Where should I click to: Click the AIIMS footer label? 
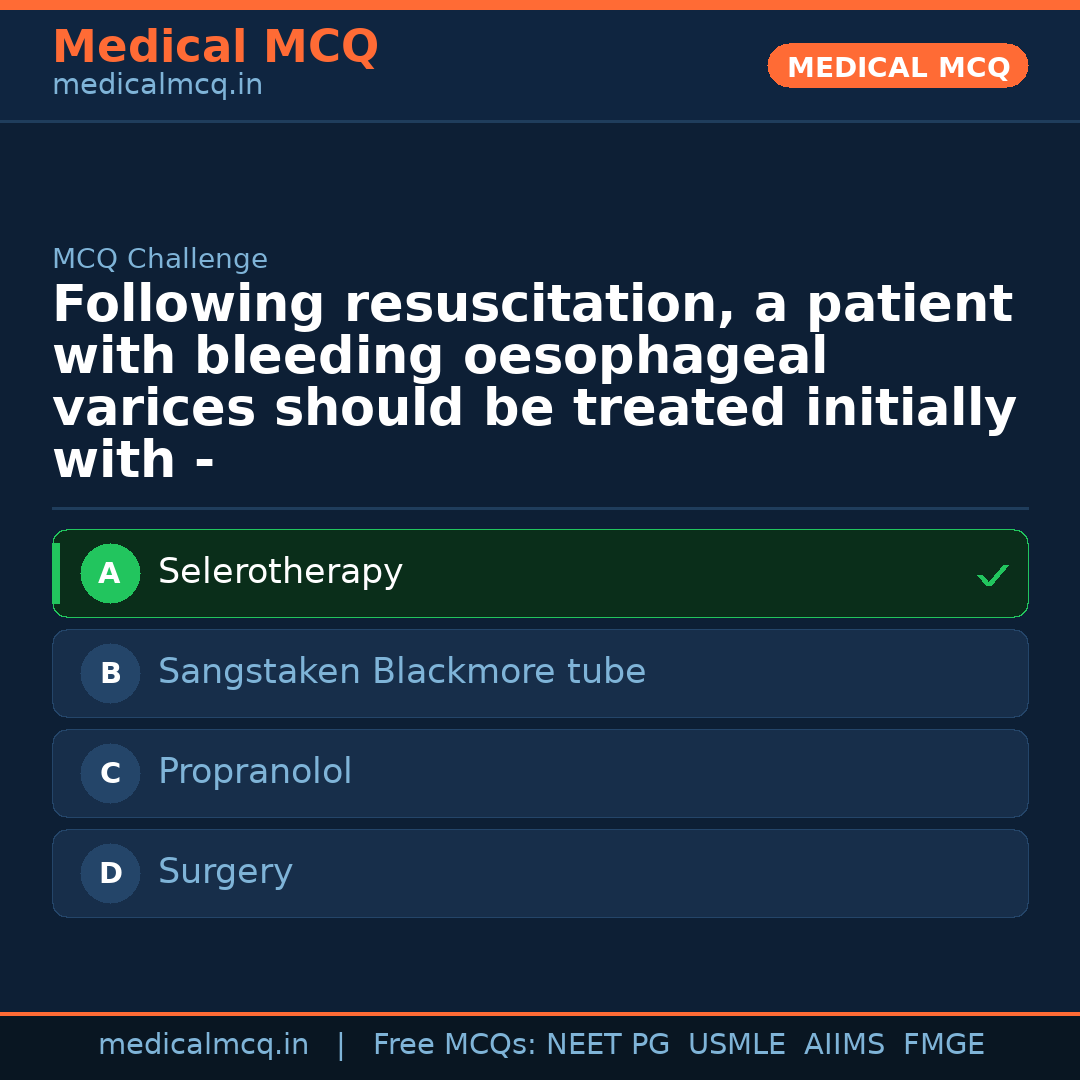[844, 1045]
